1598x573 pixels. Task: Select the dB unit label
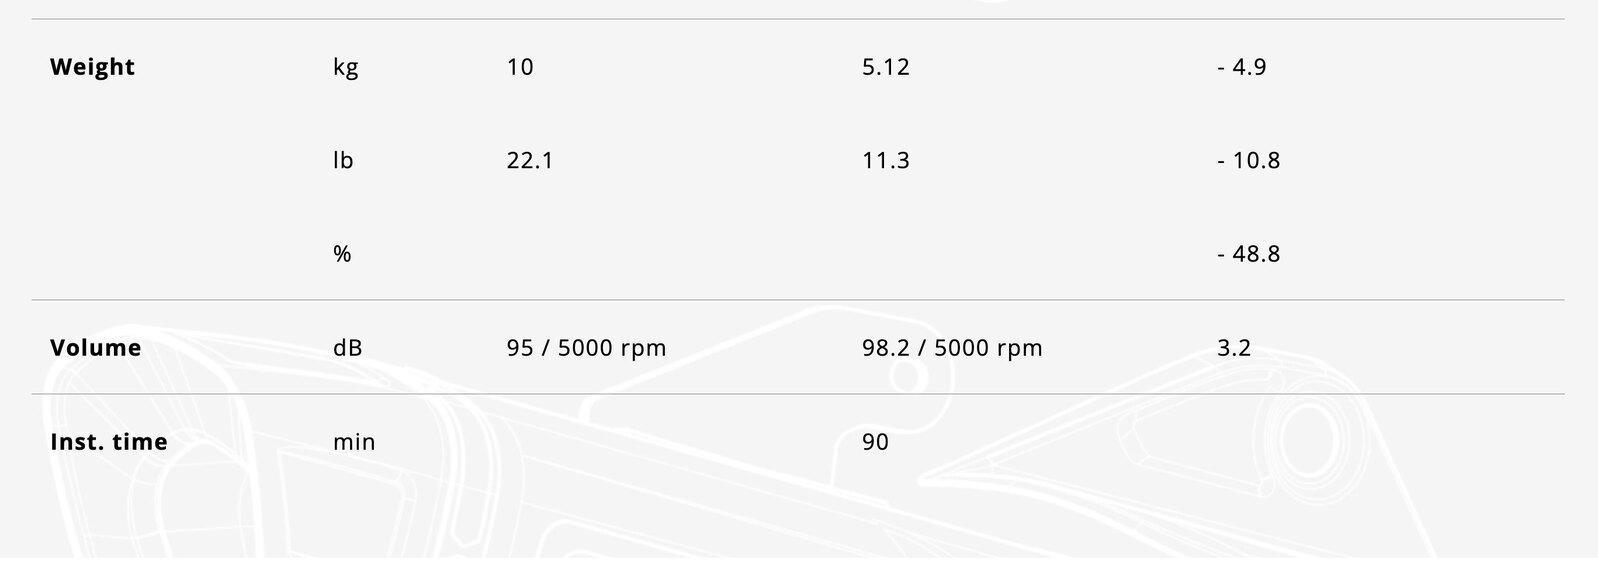(x=348, y=348)
